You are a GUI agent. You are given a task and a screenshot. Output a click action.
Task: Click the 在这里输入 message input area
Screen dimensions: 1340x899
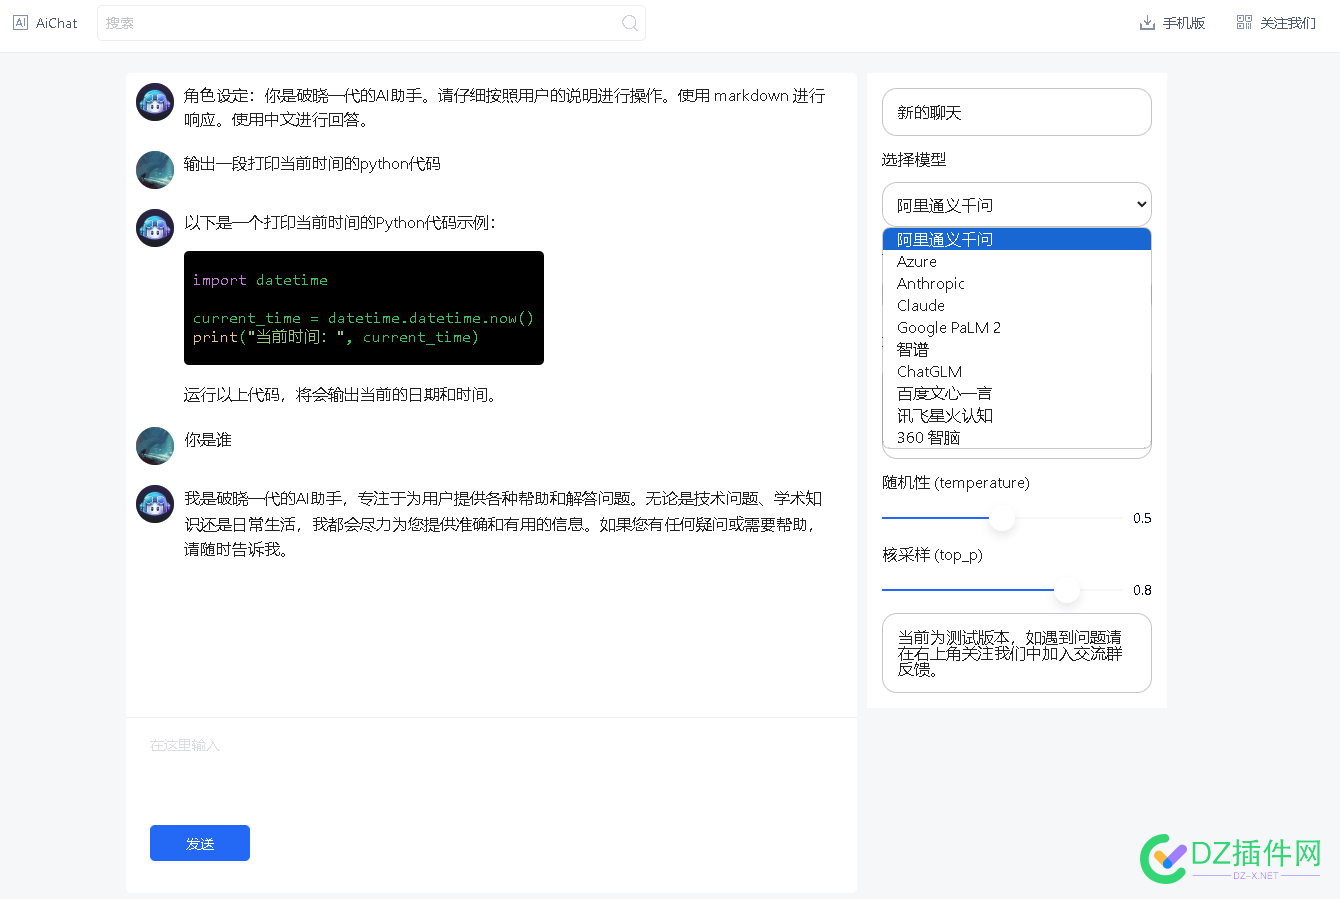pyautogui.click(x=491, y=770)
